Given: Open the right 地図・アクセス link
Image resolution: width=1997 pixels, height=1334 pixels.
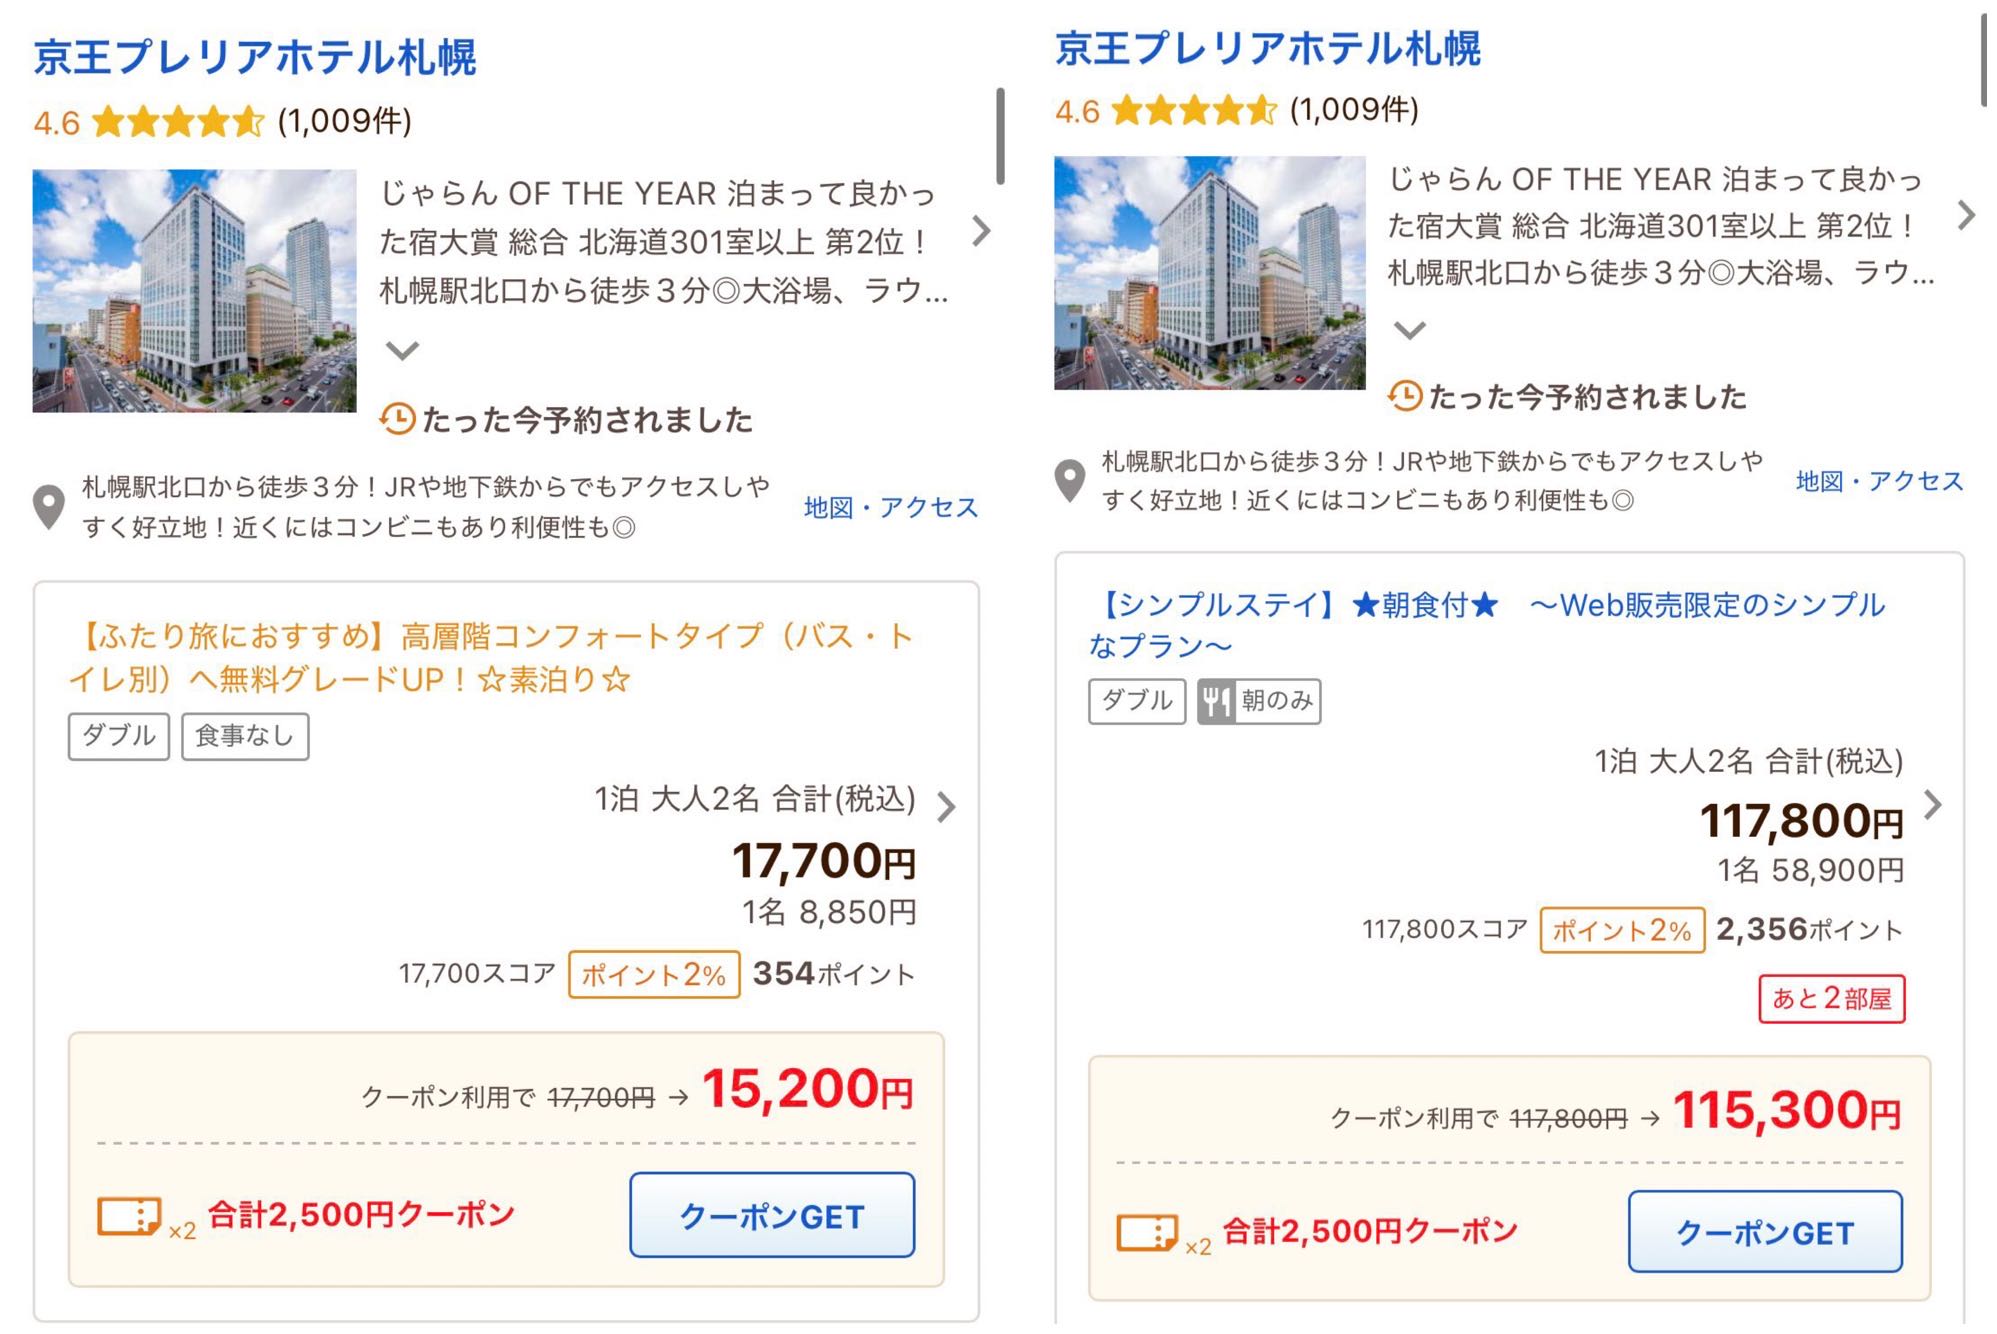Looking at the screenshot, I should 1879,481.
